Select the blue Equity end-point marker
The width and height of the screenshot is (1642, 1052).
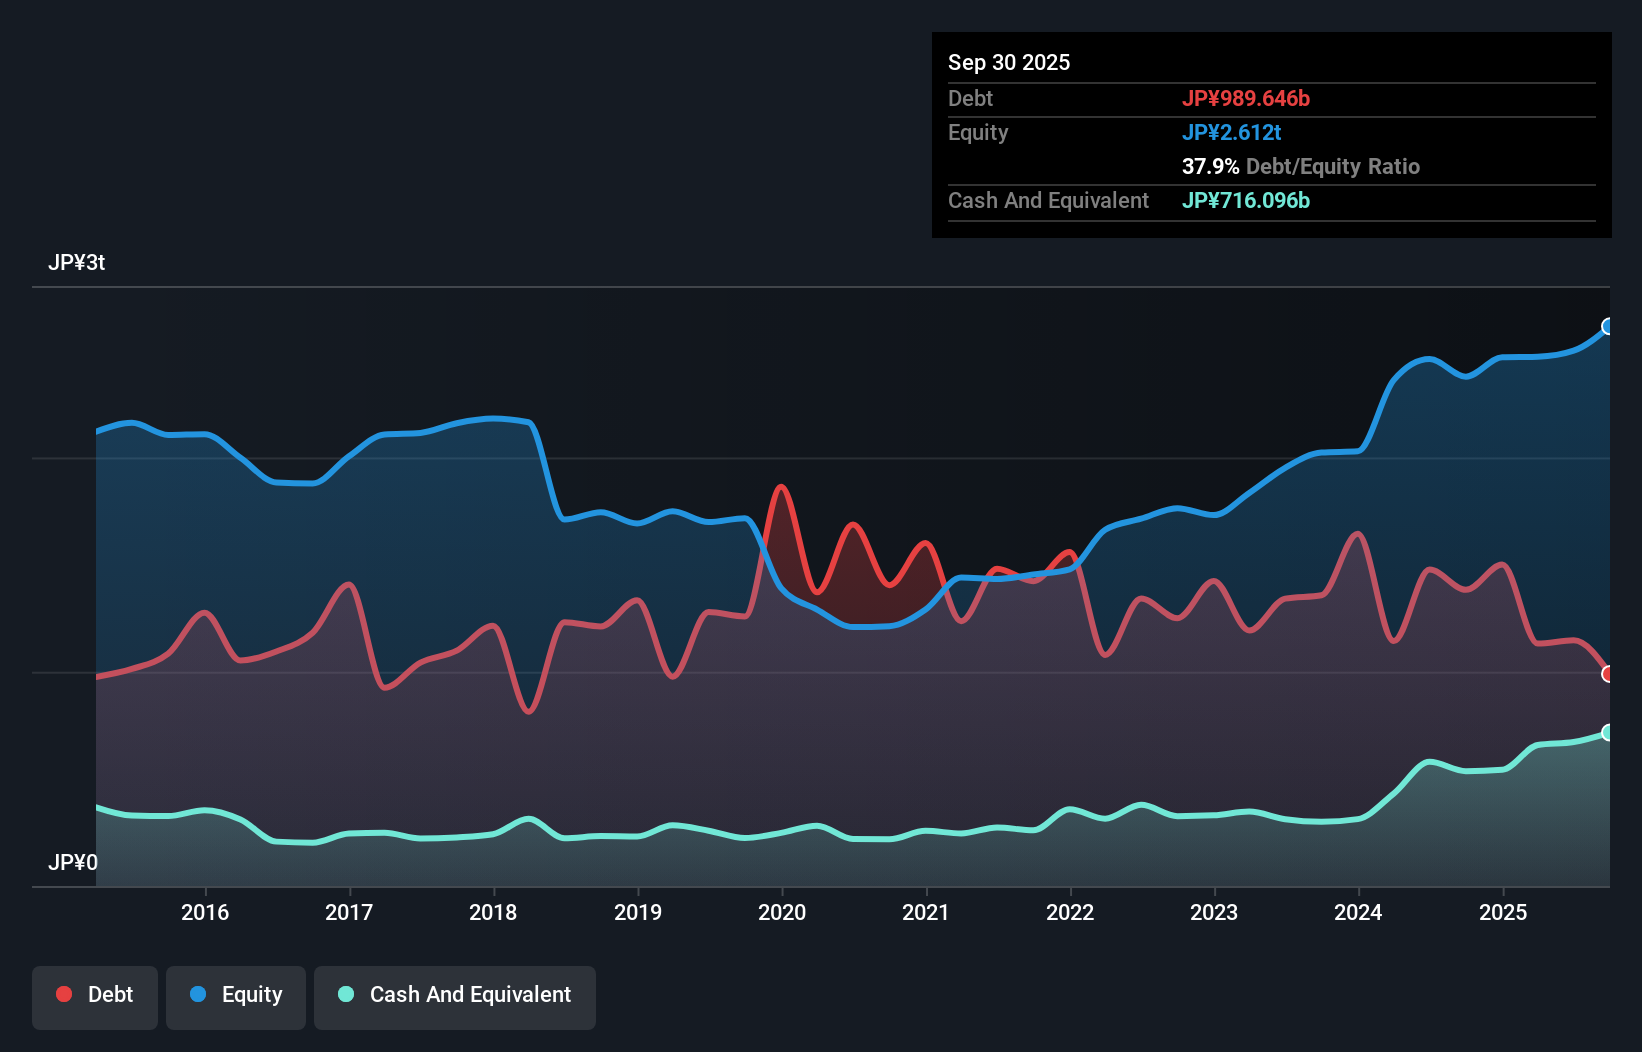click(x=1608, y=326)
